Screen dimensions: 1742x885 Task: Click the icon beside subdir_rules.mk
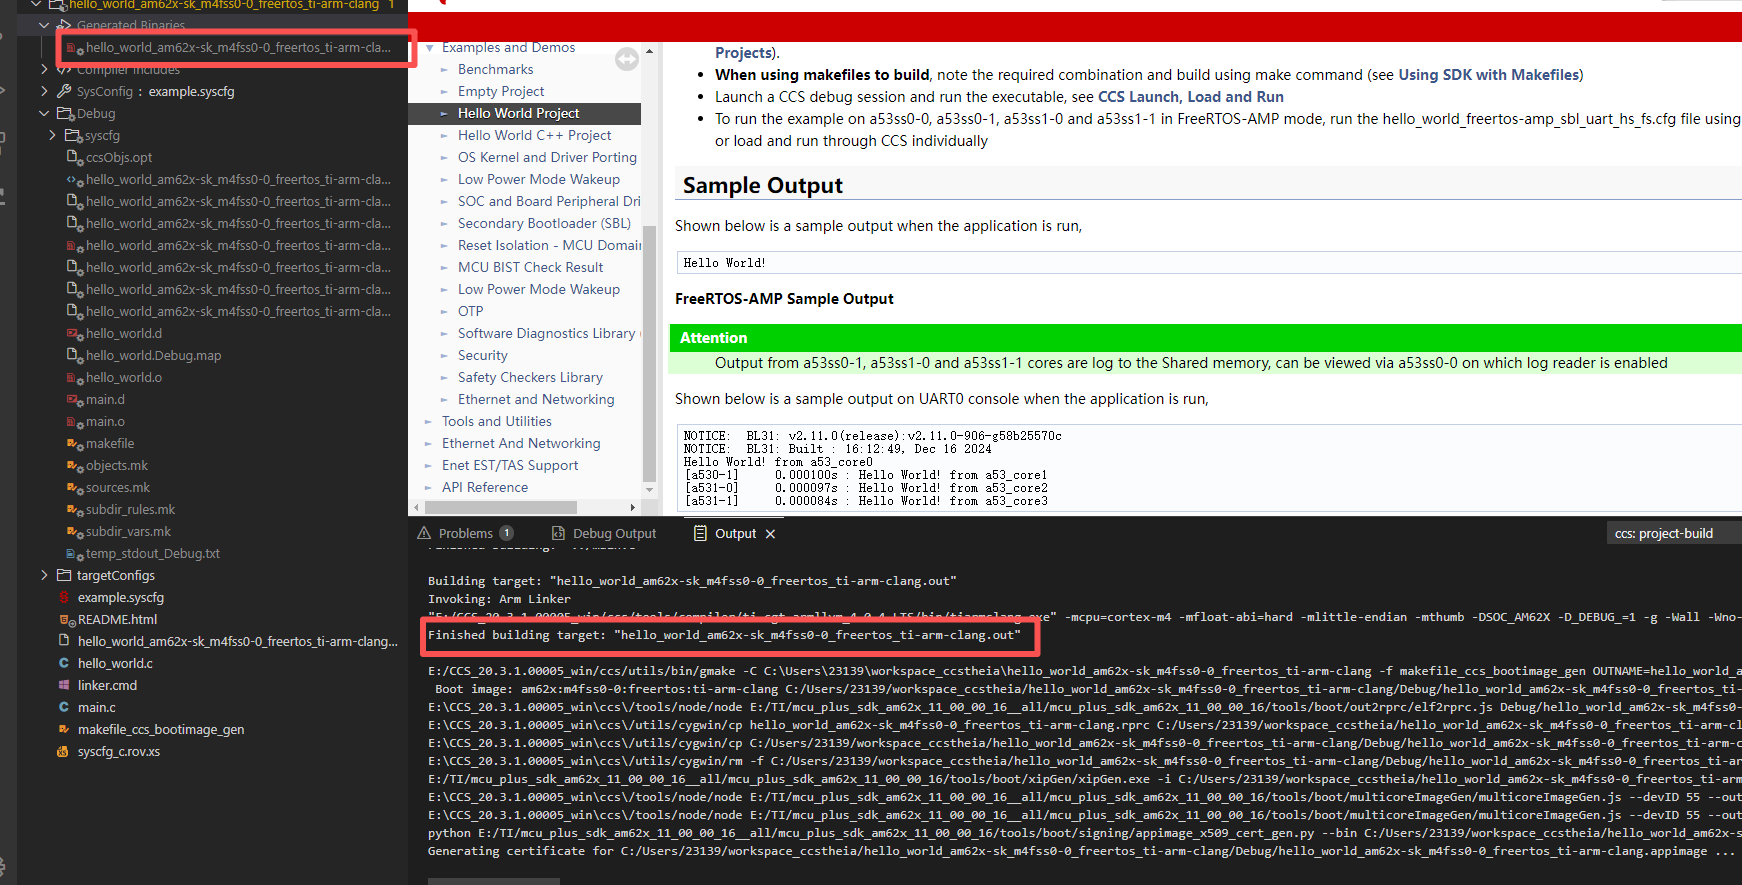74,509
